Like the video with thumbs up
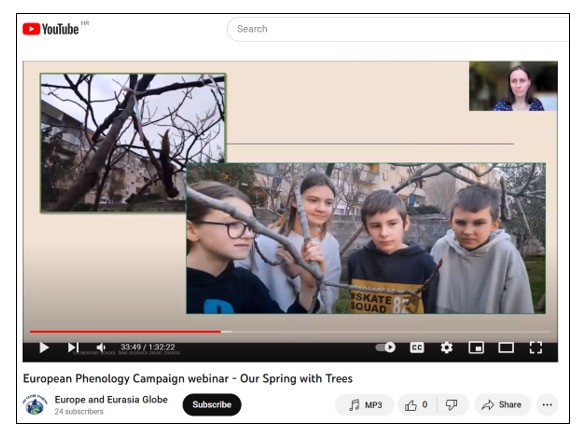The width and height of the screenshot is (585, 440). [416, 405]
